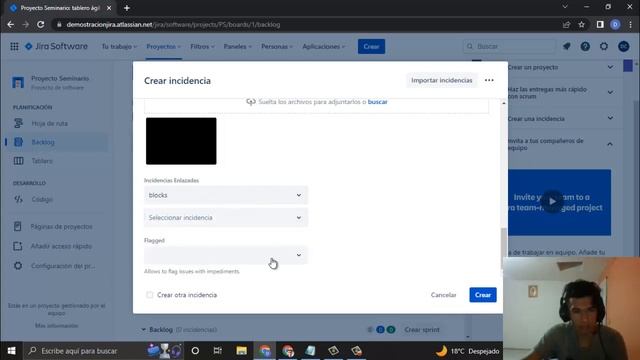Click the Chrome icon in taskbar

coord(264,351)
